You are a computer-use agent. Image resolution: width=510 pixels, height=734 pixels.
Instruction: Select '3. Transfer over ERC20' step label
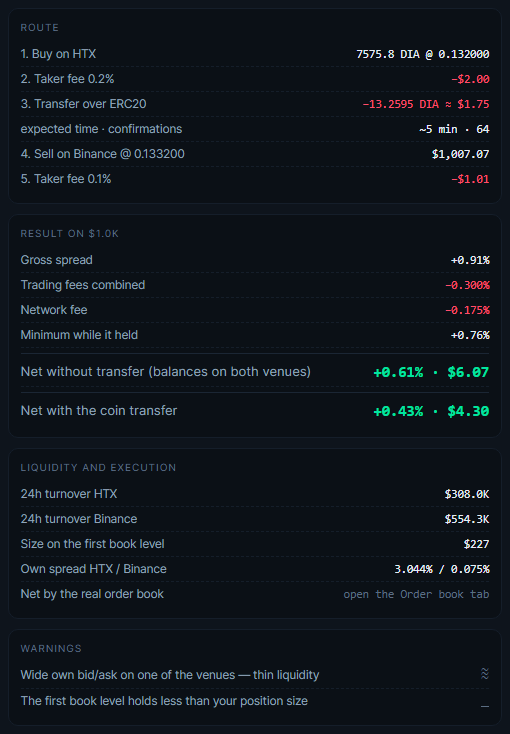coord(83,103)
